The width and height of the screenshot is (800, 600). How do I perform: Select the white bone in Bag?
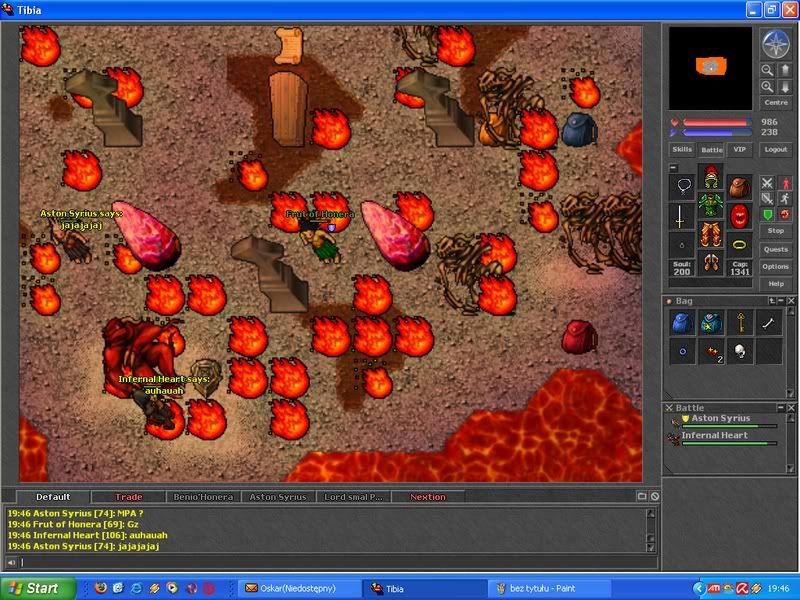click(769, 322)
